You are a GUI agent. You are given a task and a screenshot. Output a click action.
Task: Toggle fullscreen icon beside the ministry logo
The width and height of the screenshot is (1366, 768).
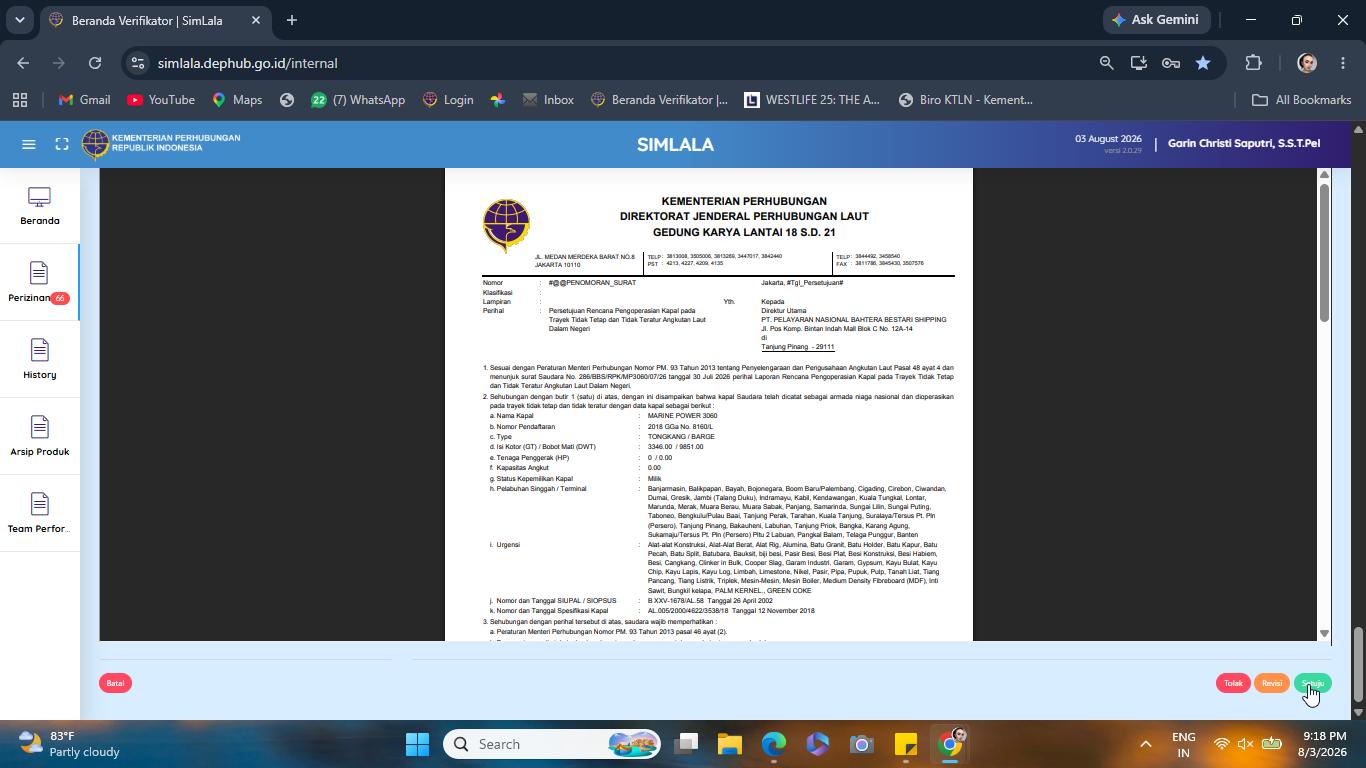click(x=62, y=144)
